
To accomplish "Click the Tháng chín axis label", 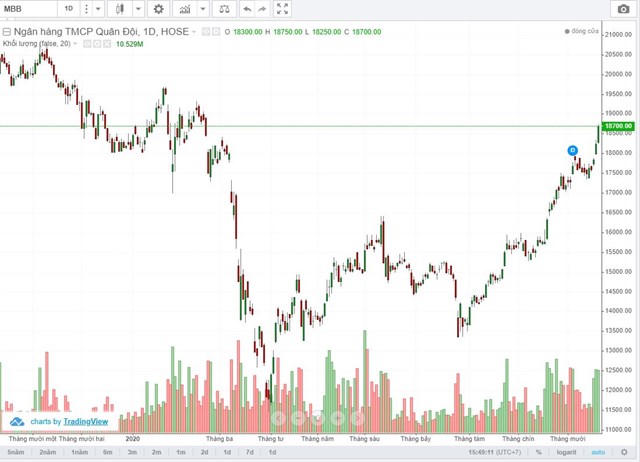I will (518, 439).
